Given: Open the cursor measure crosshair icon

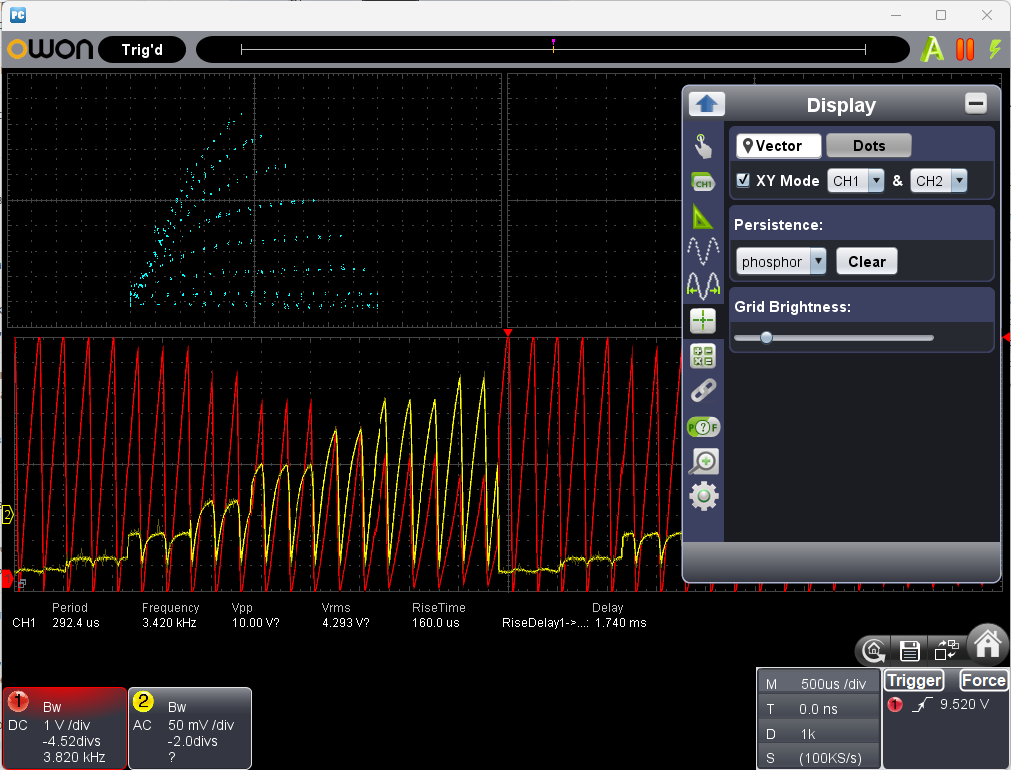Looking at the screenshot, I should tap(704, 320).
